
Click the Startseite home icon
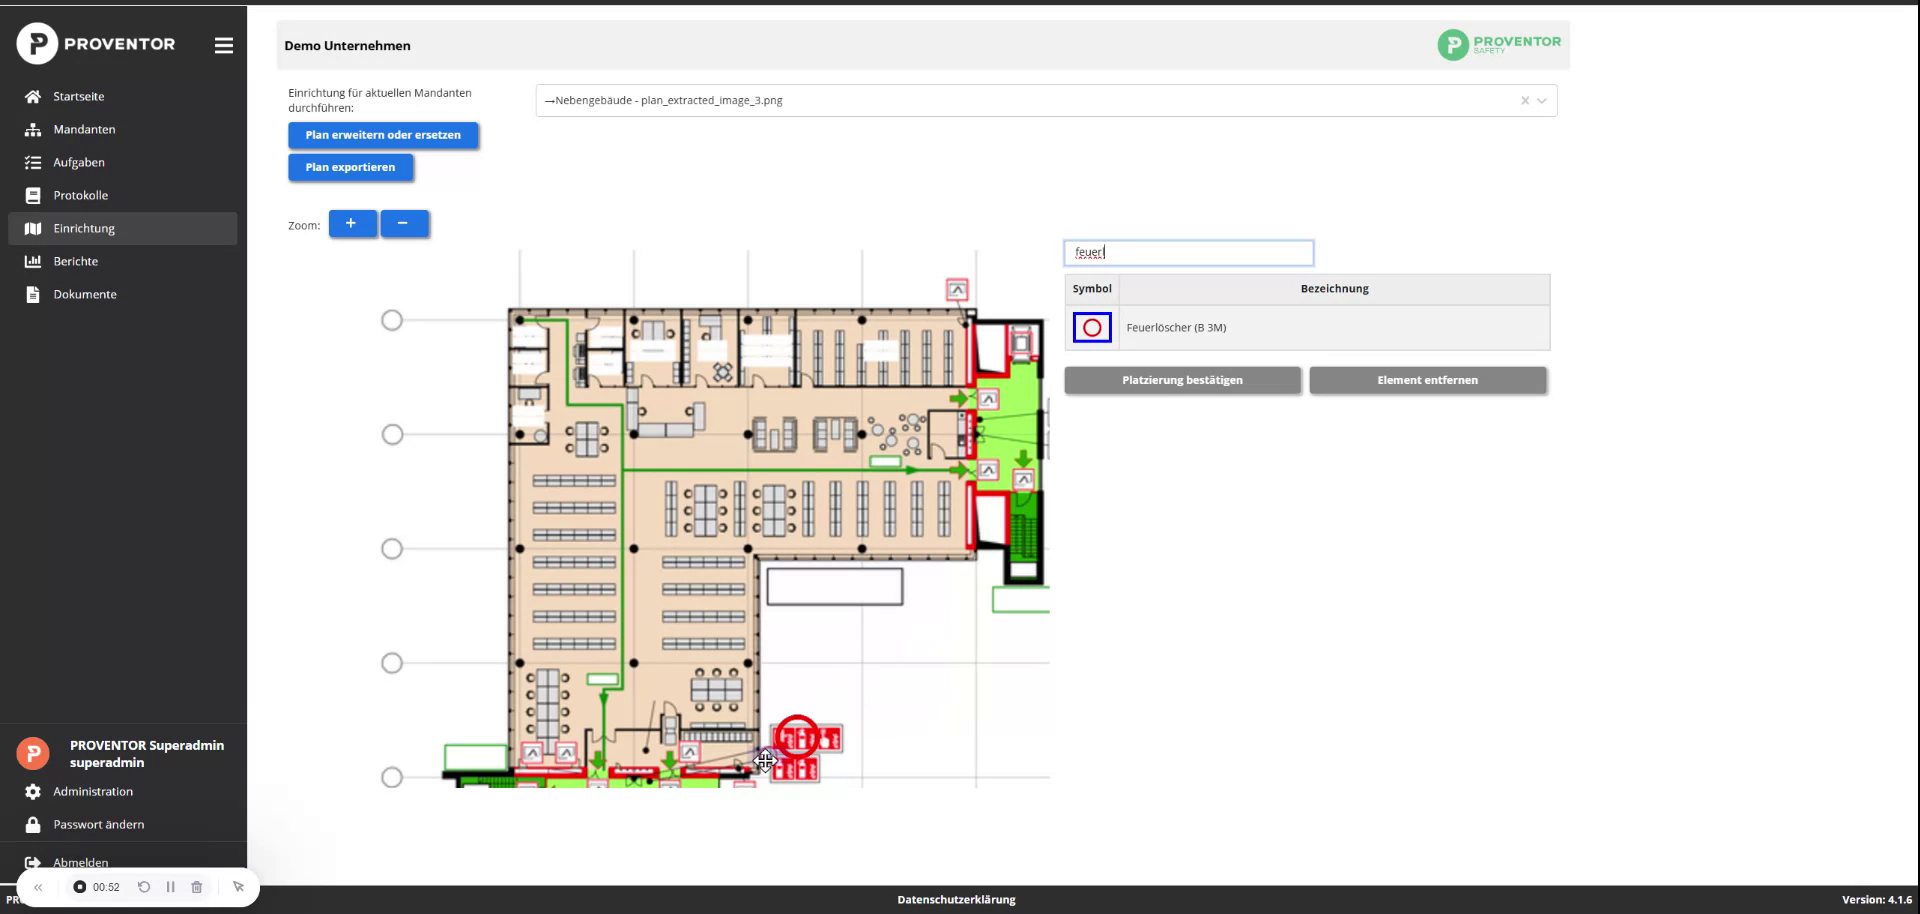33,96
